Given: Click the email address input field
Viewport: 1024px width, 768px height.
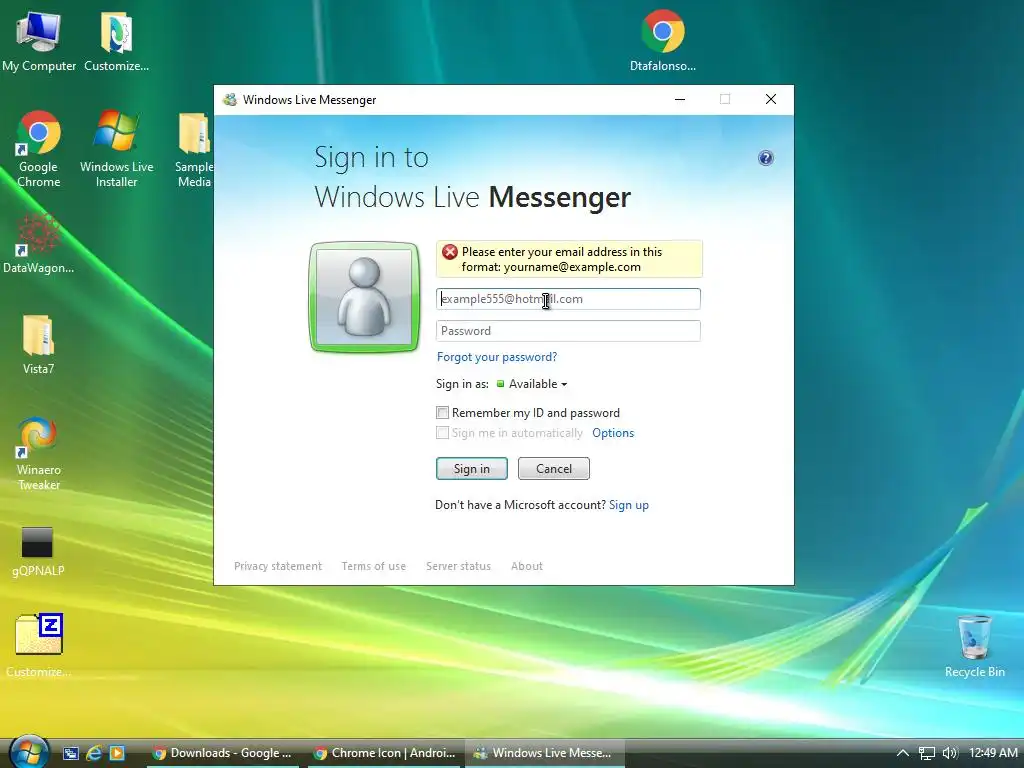Looking at the screenshot, I should click(568, 299).
